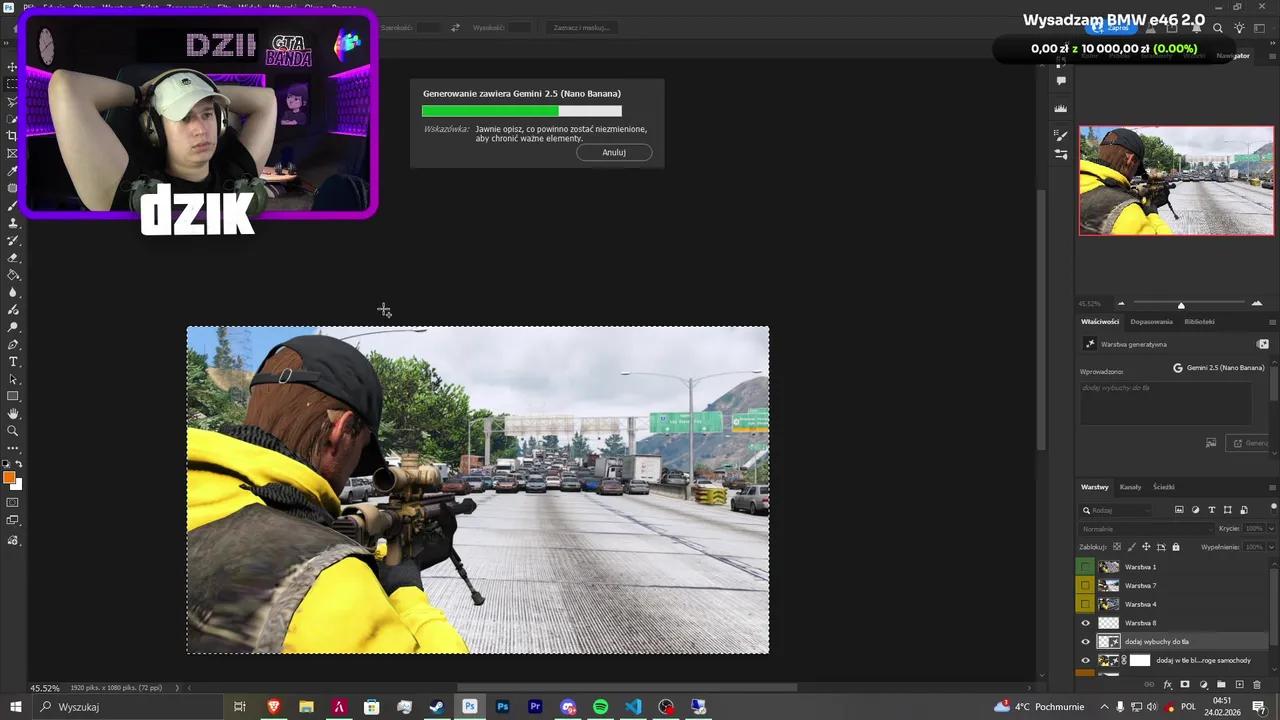Hide the Warstwa 8 layer

tap(1086, 623)
